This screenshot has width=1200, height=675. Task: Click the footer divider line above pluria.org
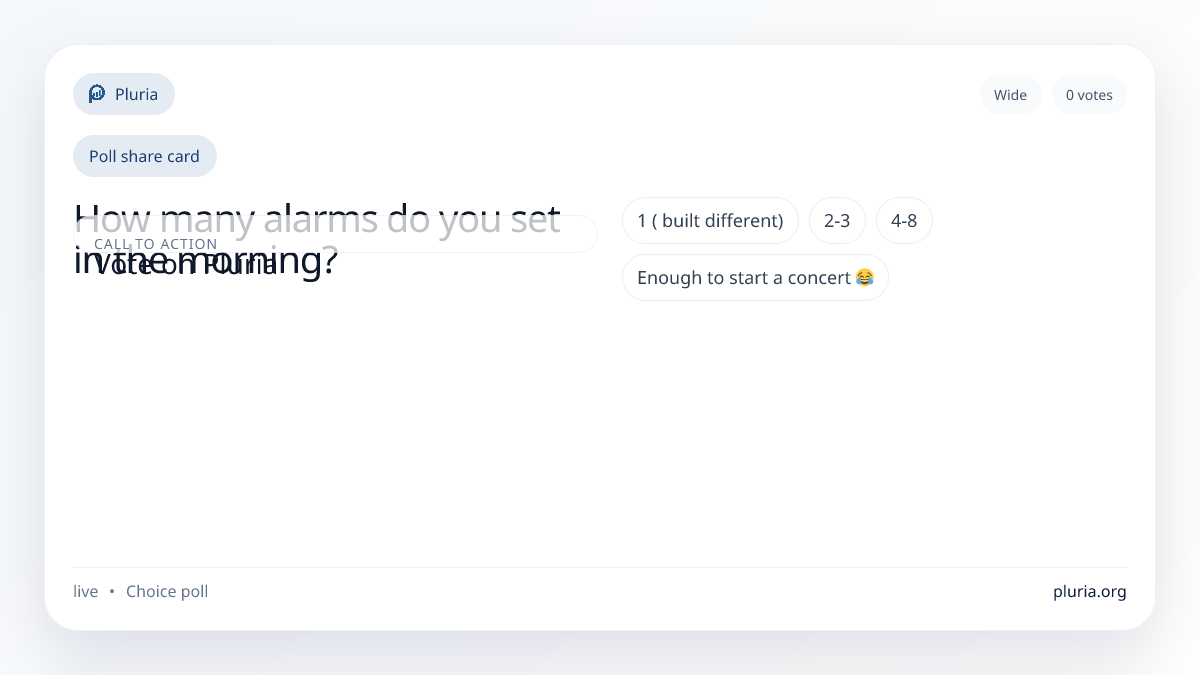click(600, 568)
